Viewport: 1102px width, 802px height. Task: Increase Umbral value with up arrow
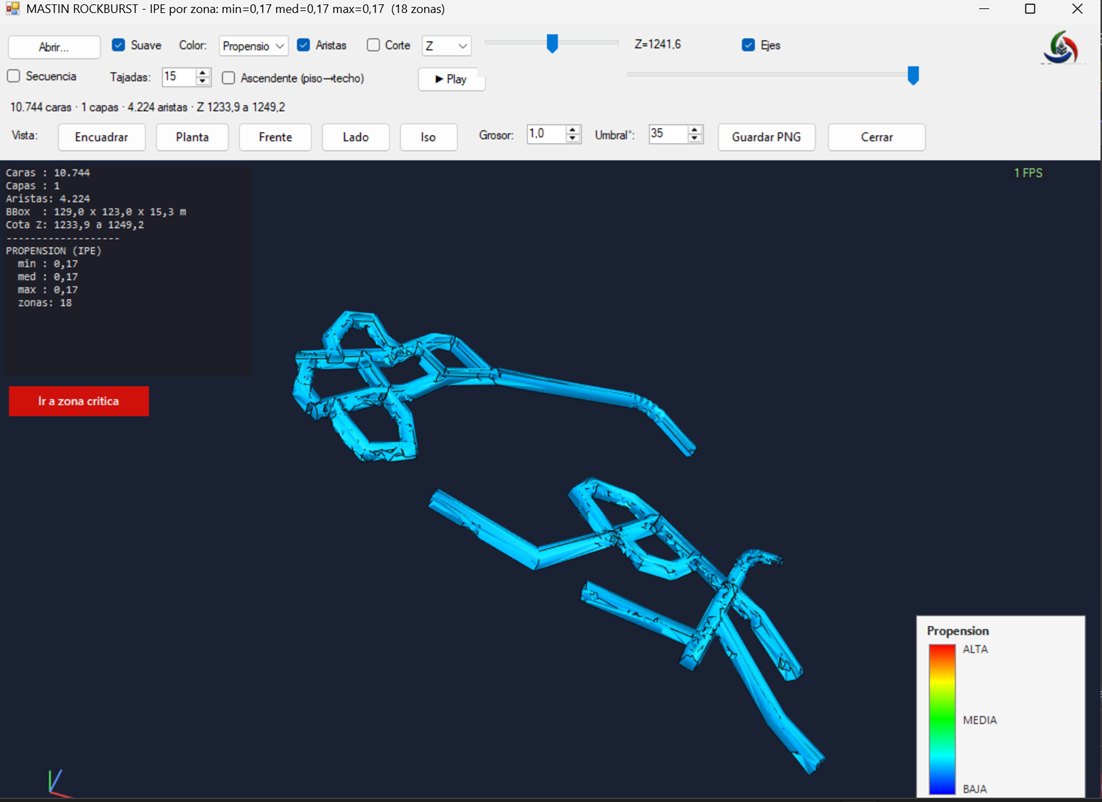[694, 129]
